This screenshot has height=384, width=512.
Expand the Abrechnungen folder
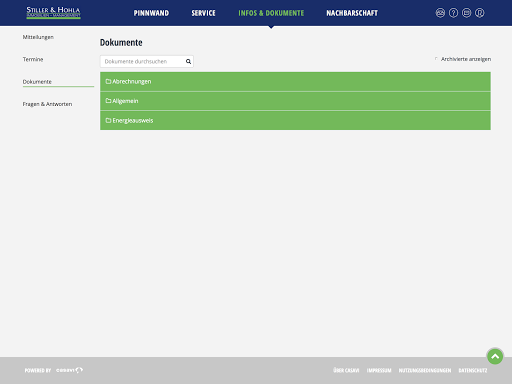295,81
